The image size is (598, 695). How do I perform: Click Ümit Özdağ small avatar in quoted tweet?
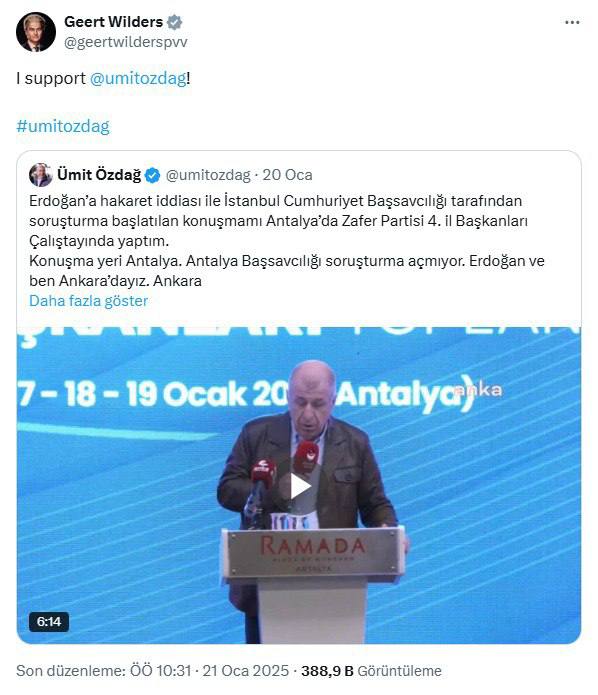[40, 175]
